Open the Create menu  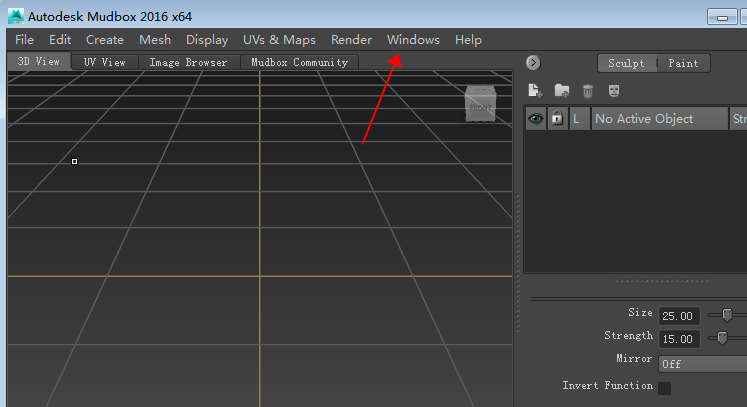click(x=105, y=40)
